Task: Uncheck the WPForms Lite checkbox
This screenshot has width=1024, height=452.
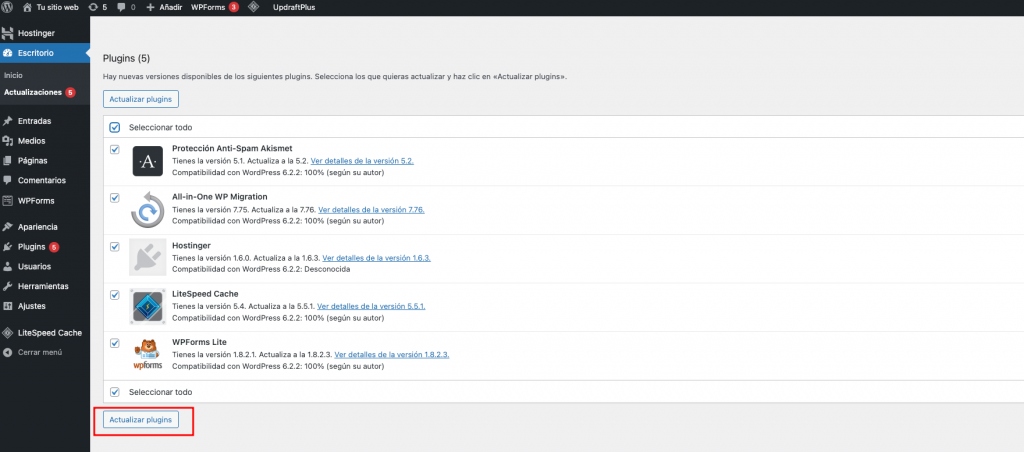Action: (115, 343)
